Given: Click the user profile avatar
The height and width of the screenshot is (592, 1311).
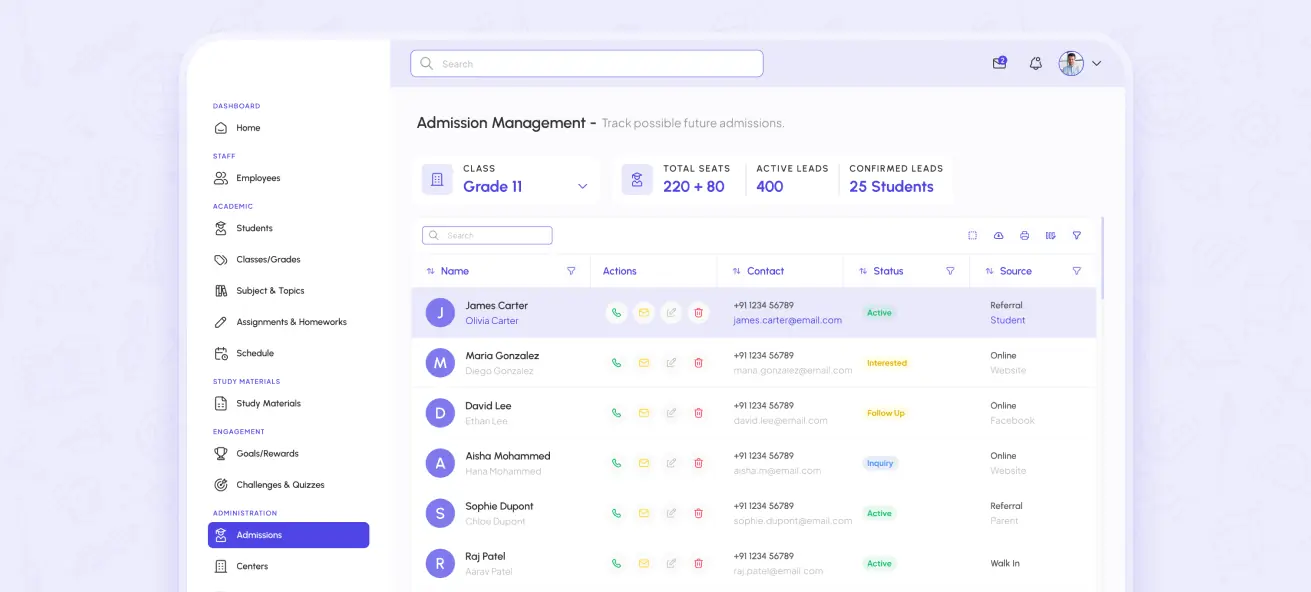Looking at the screenshot, I should 1071,63.
